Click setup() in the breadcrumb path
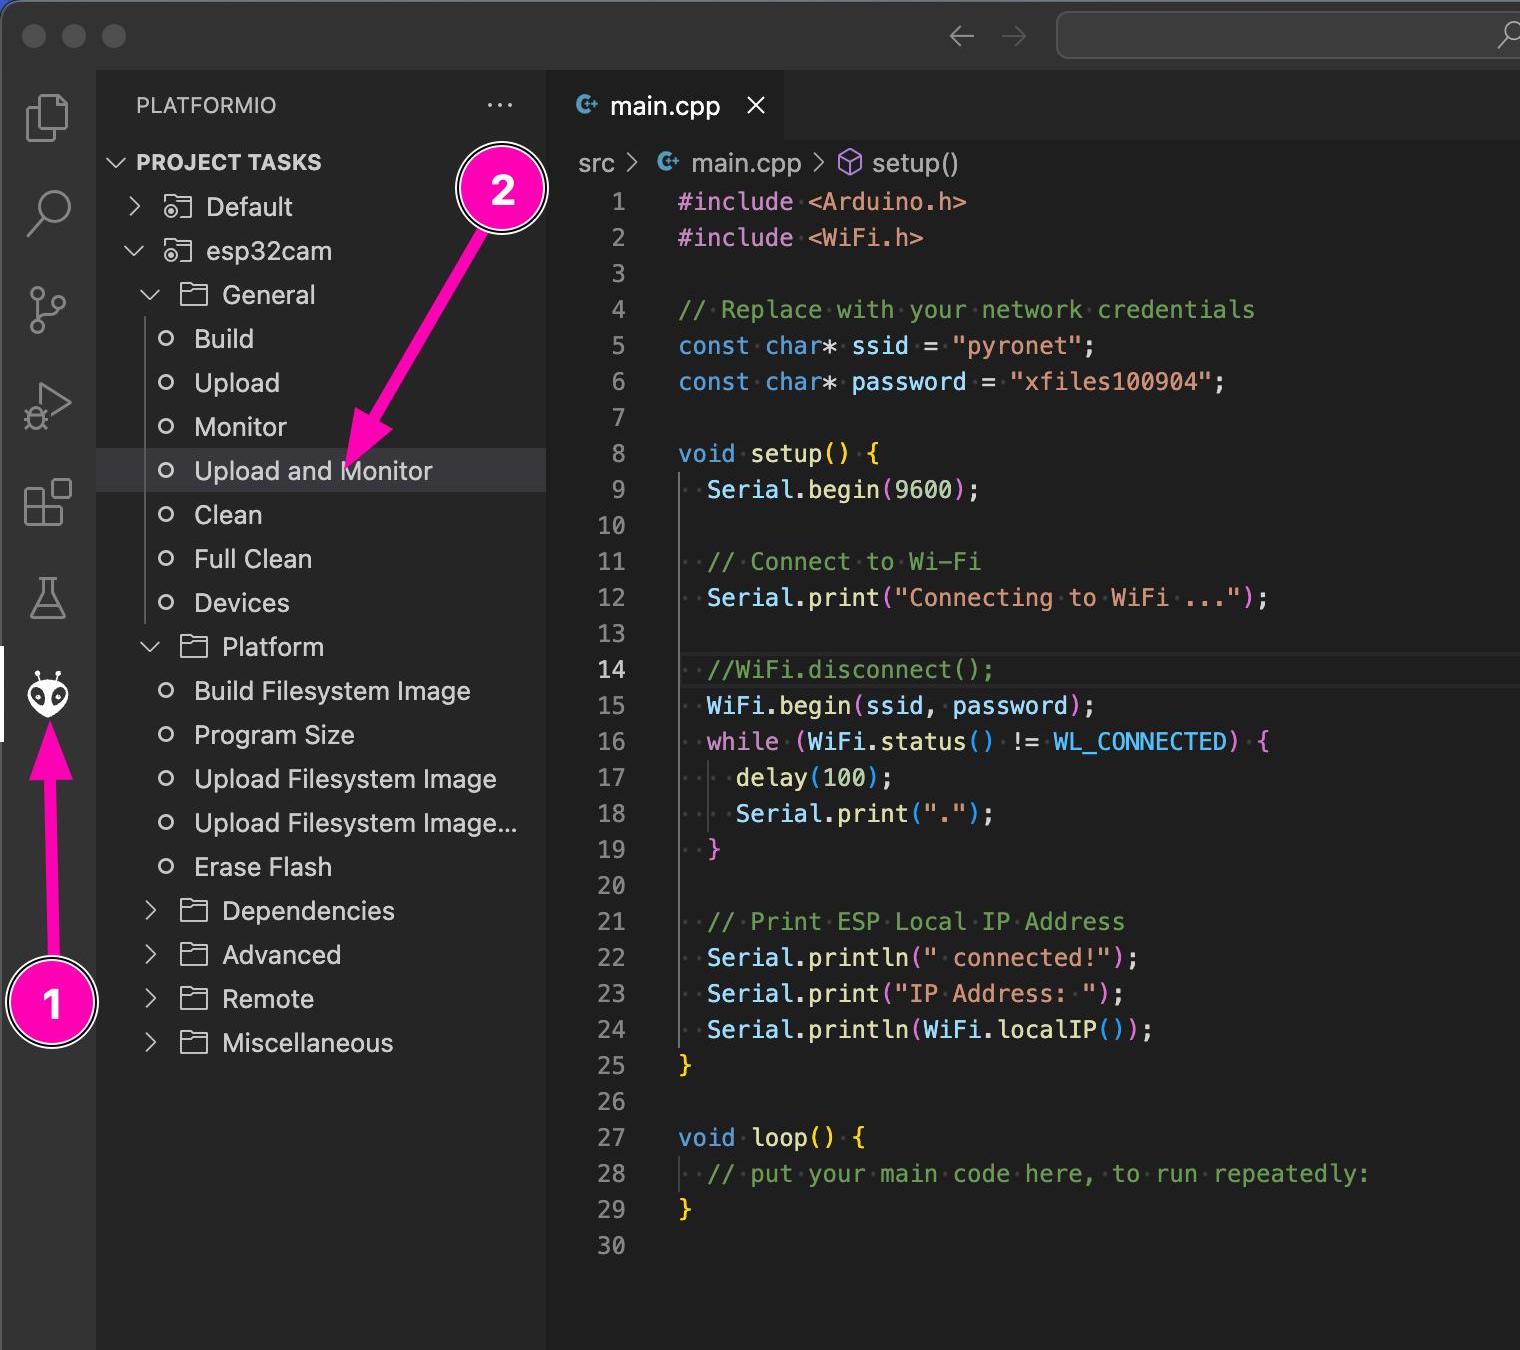1520x1350 pixels. (x=915, y=163)
